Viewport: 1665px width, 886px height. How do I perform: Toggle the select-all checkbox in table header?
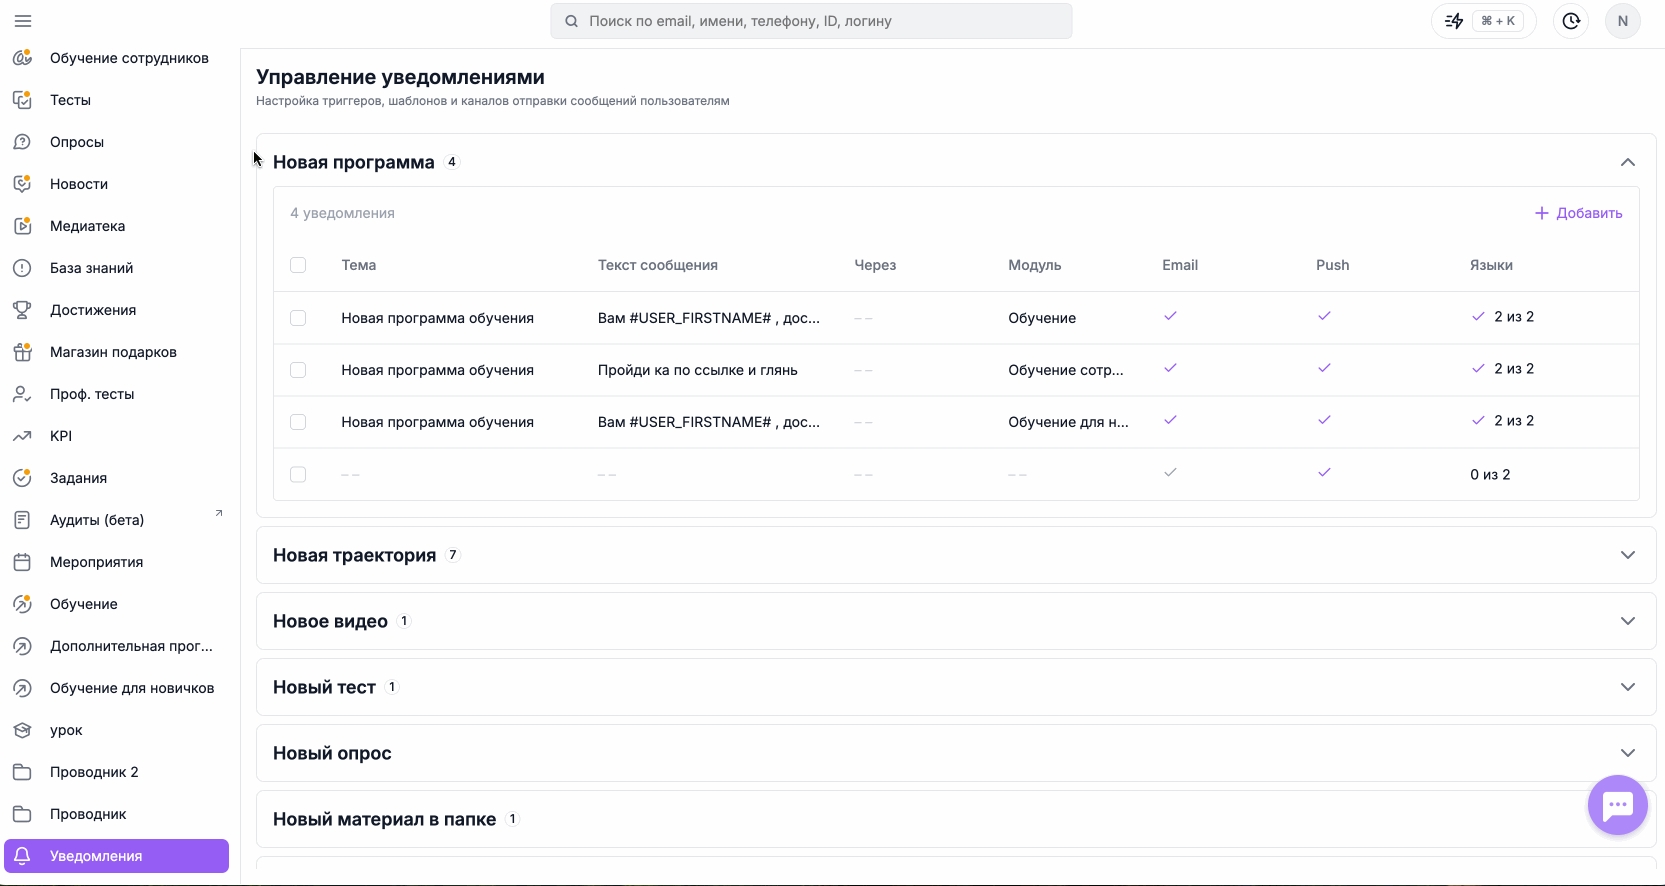[x=298, y=265]
